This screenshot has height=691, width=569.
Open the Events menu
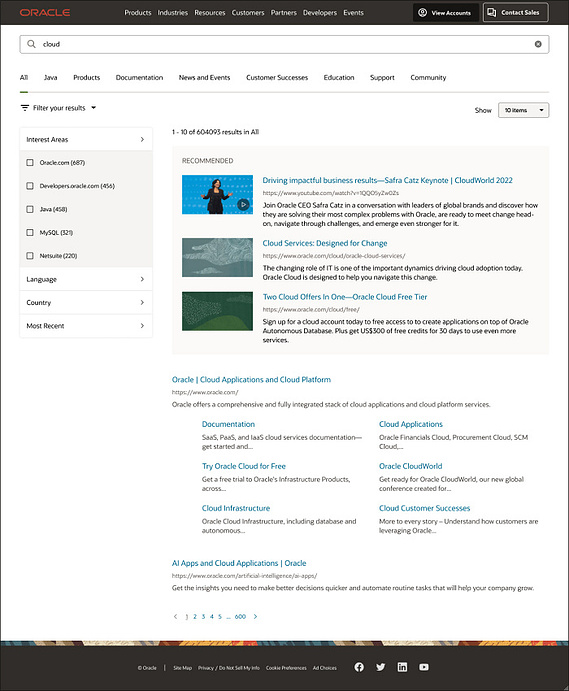point(353,13)
